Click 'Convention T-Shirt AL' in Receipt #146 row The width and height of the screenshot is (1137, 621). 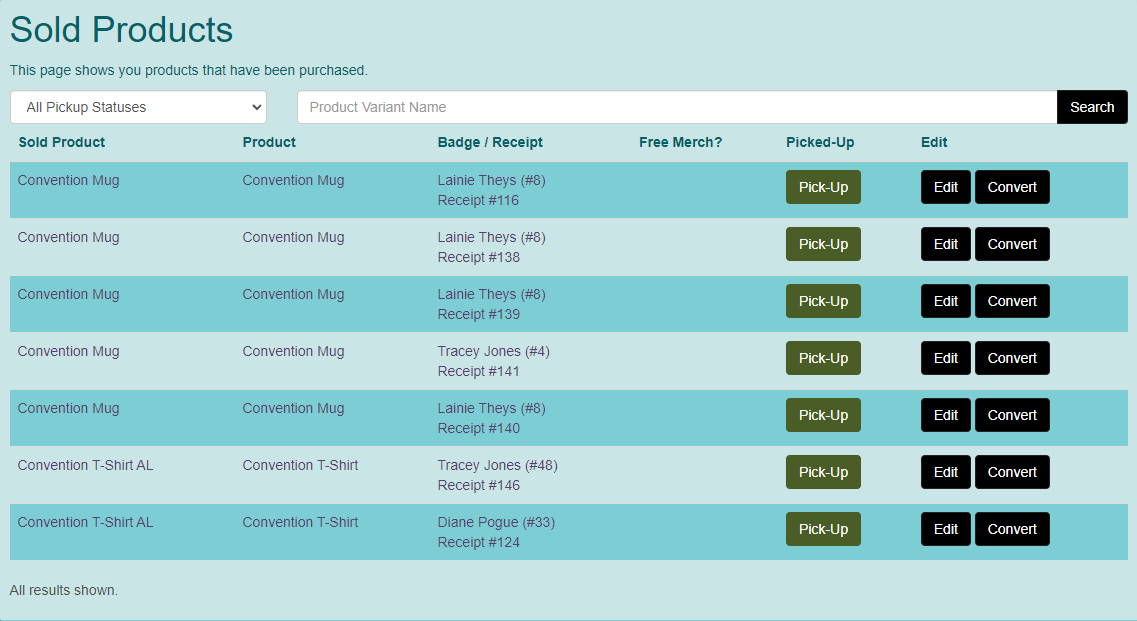[86, 465]
